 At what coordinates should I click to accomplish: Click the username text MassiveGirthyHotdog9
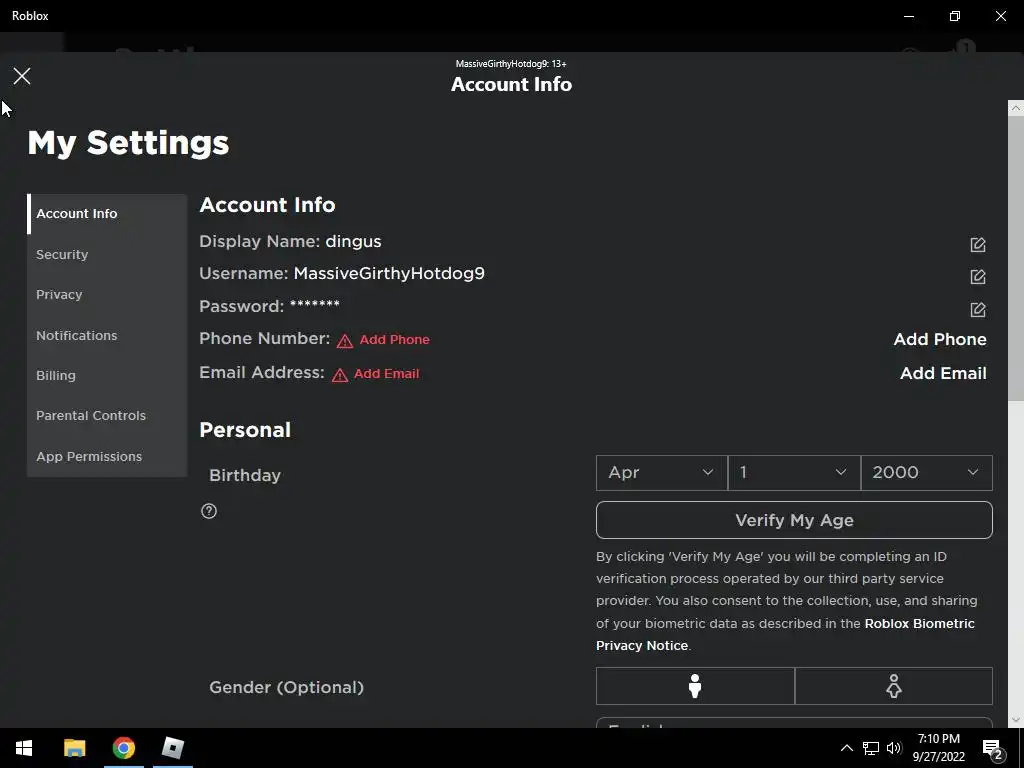(x=389, y=273)
